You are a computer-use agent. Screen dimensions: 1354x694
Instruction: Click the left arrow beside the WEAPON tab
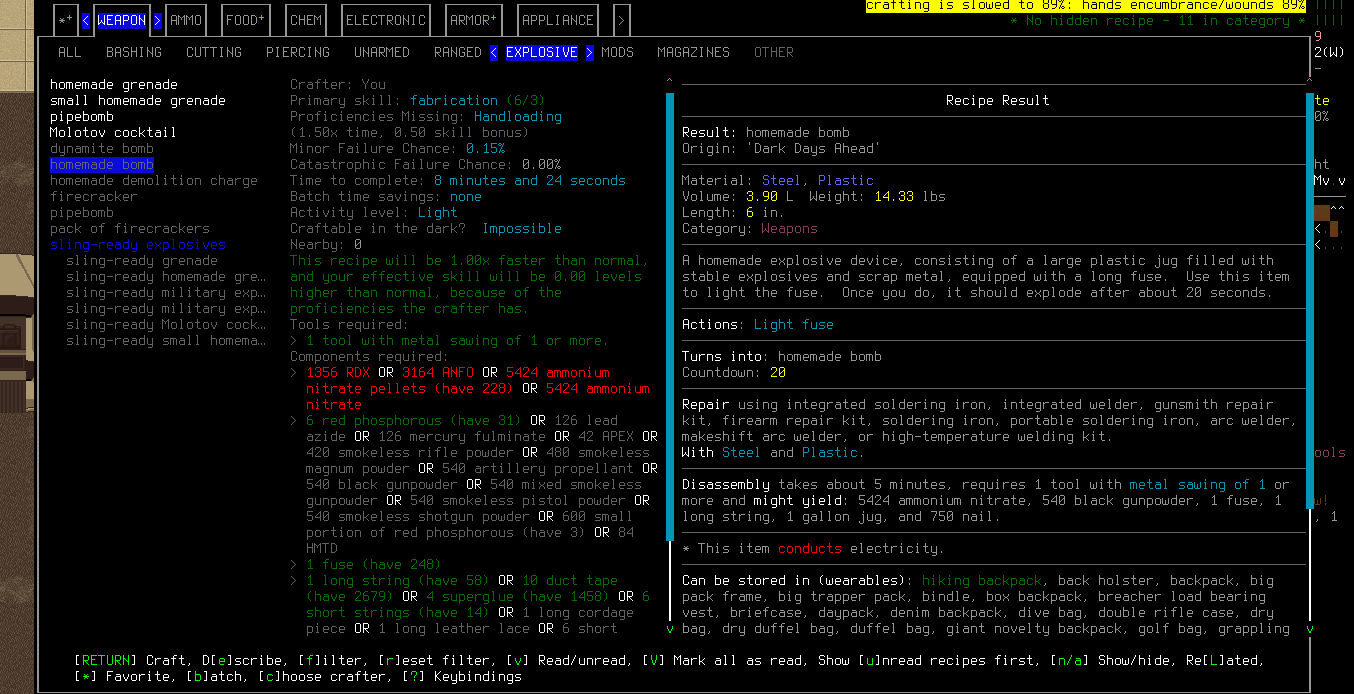[86, 20]
